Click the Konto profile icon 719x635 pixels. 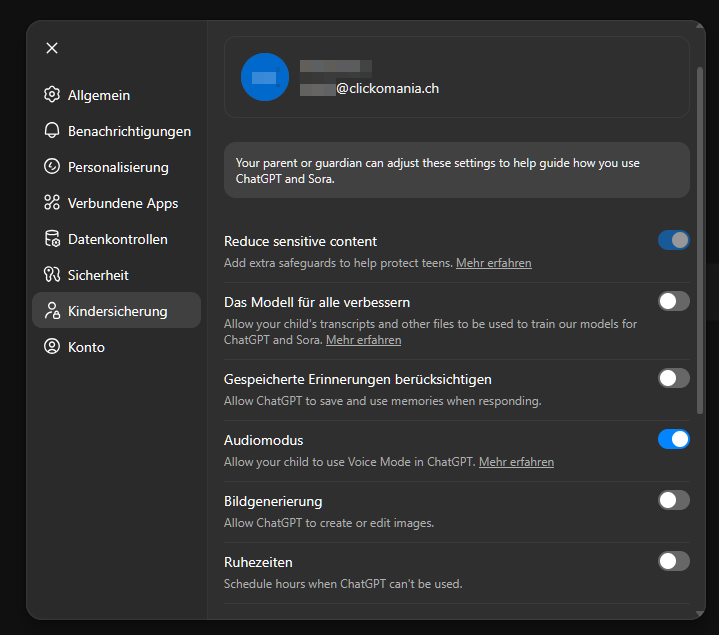[x=52, y=347]
